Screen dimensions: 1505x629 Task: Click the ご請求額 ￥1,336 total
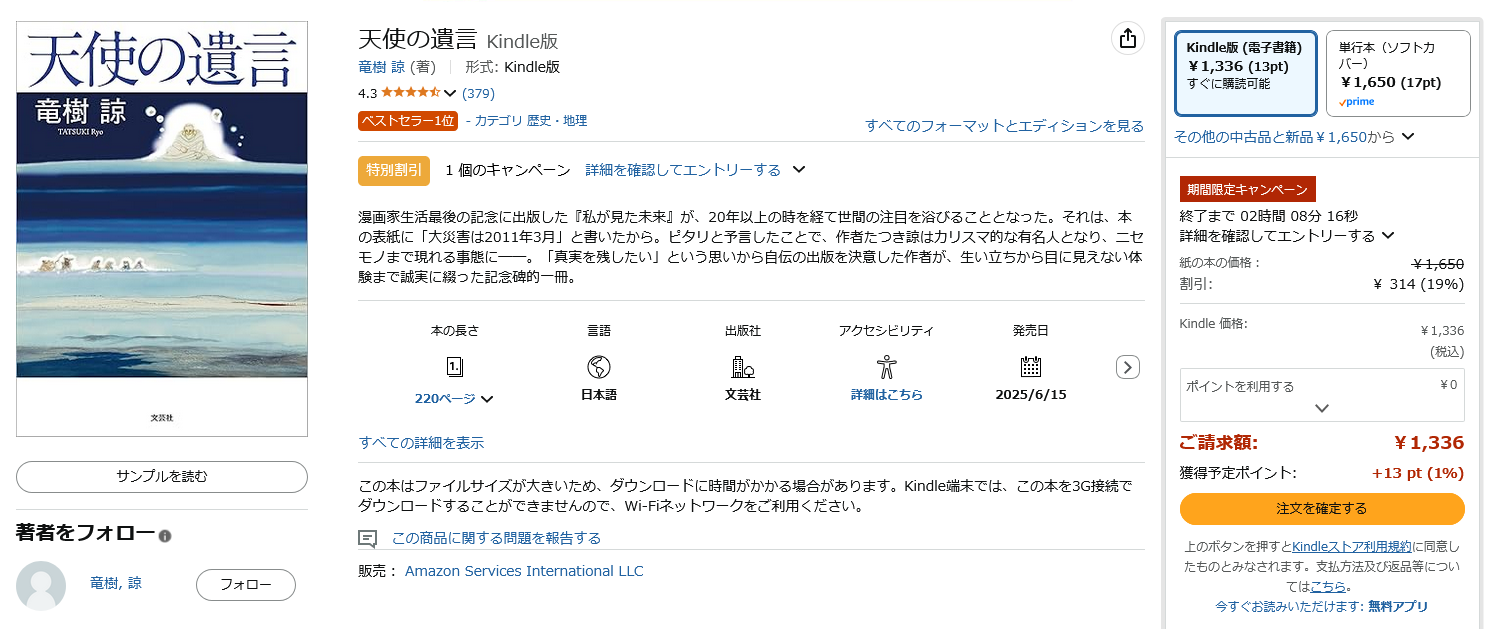coord(1429,443)
